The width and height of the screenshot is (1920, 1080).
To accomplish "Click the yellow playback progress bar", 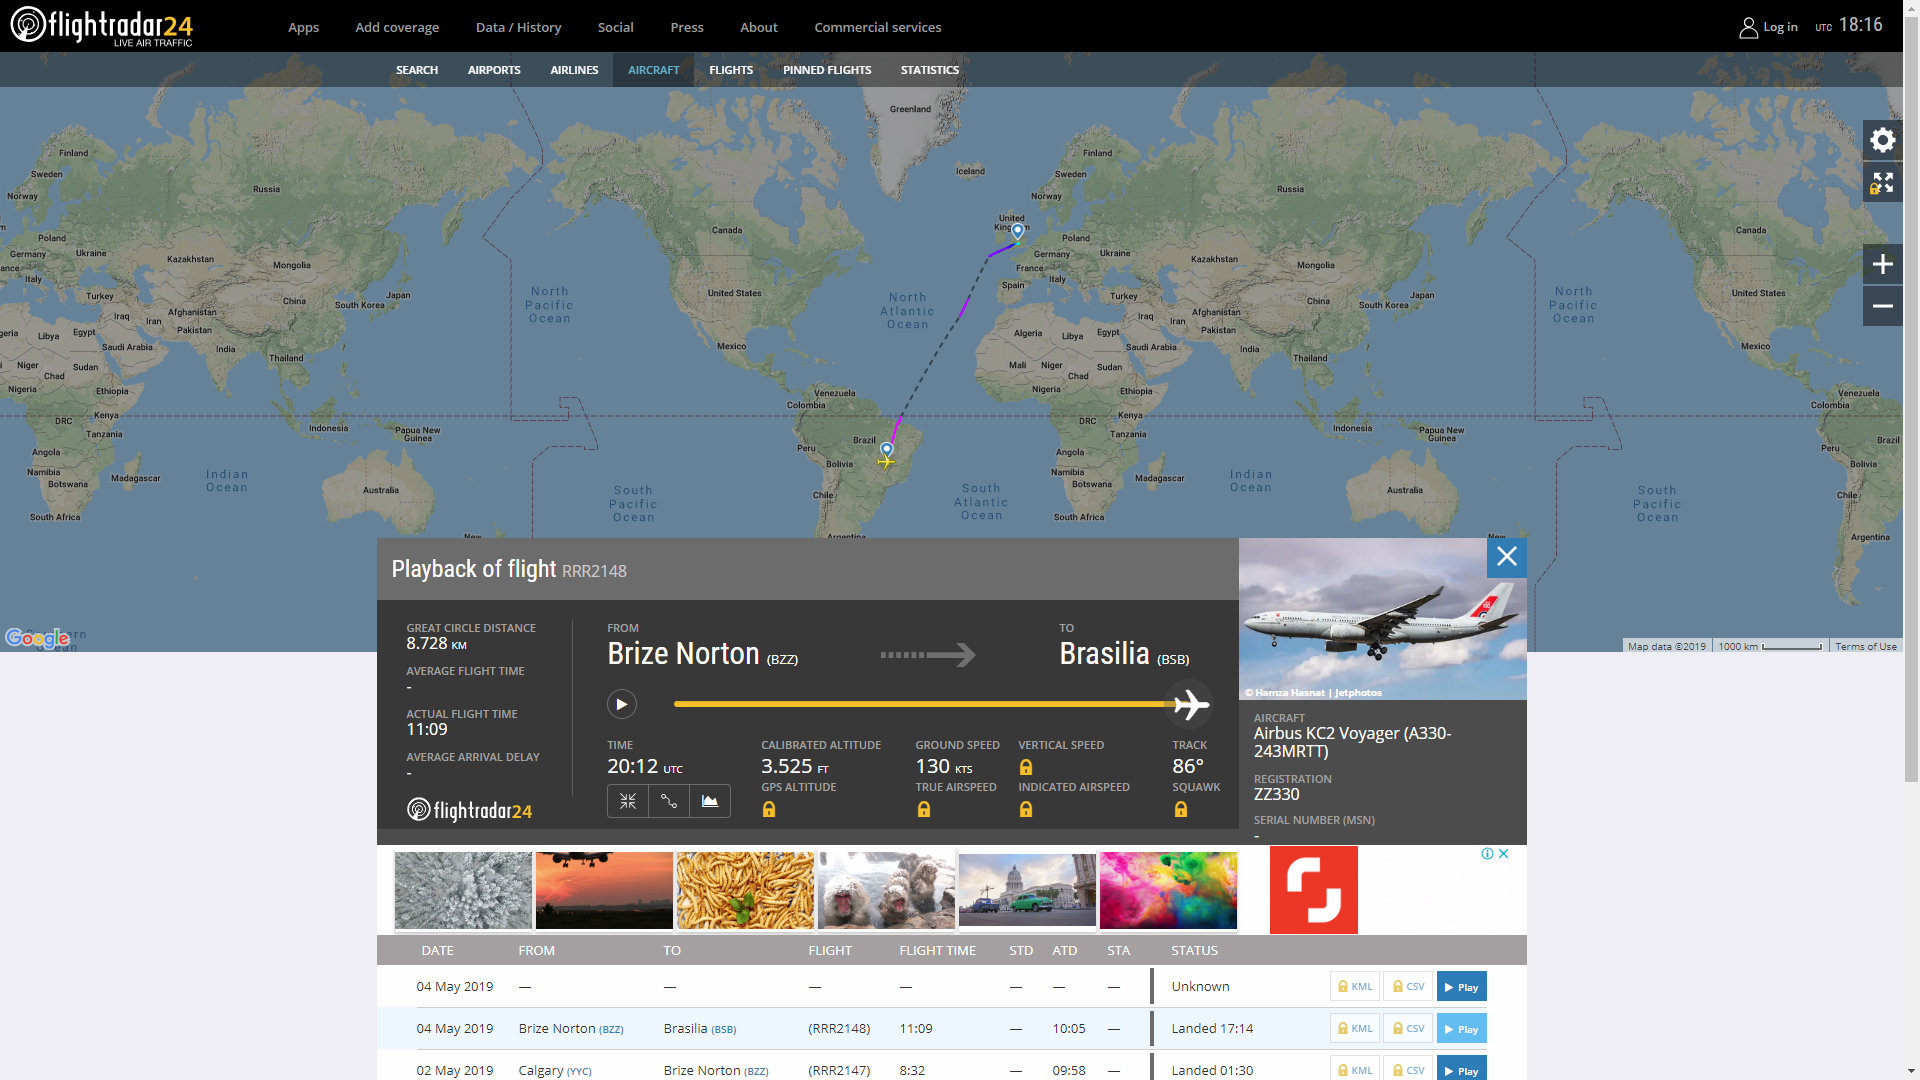I will 924,704.
